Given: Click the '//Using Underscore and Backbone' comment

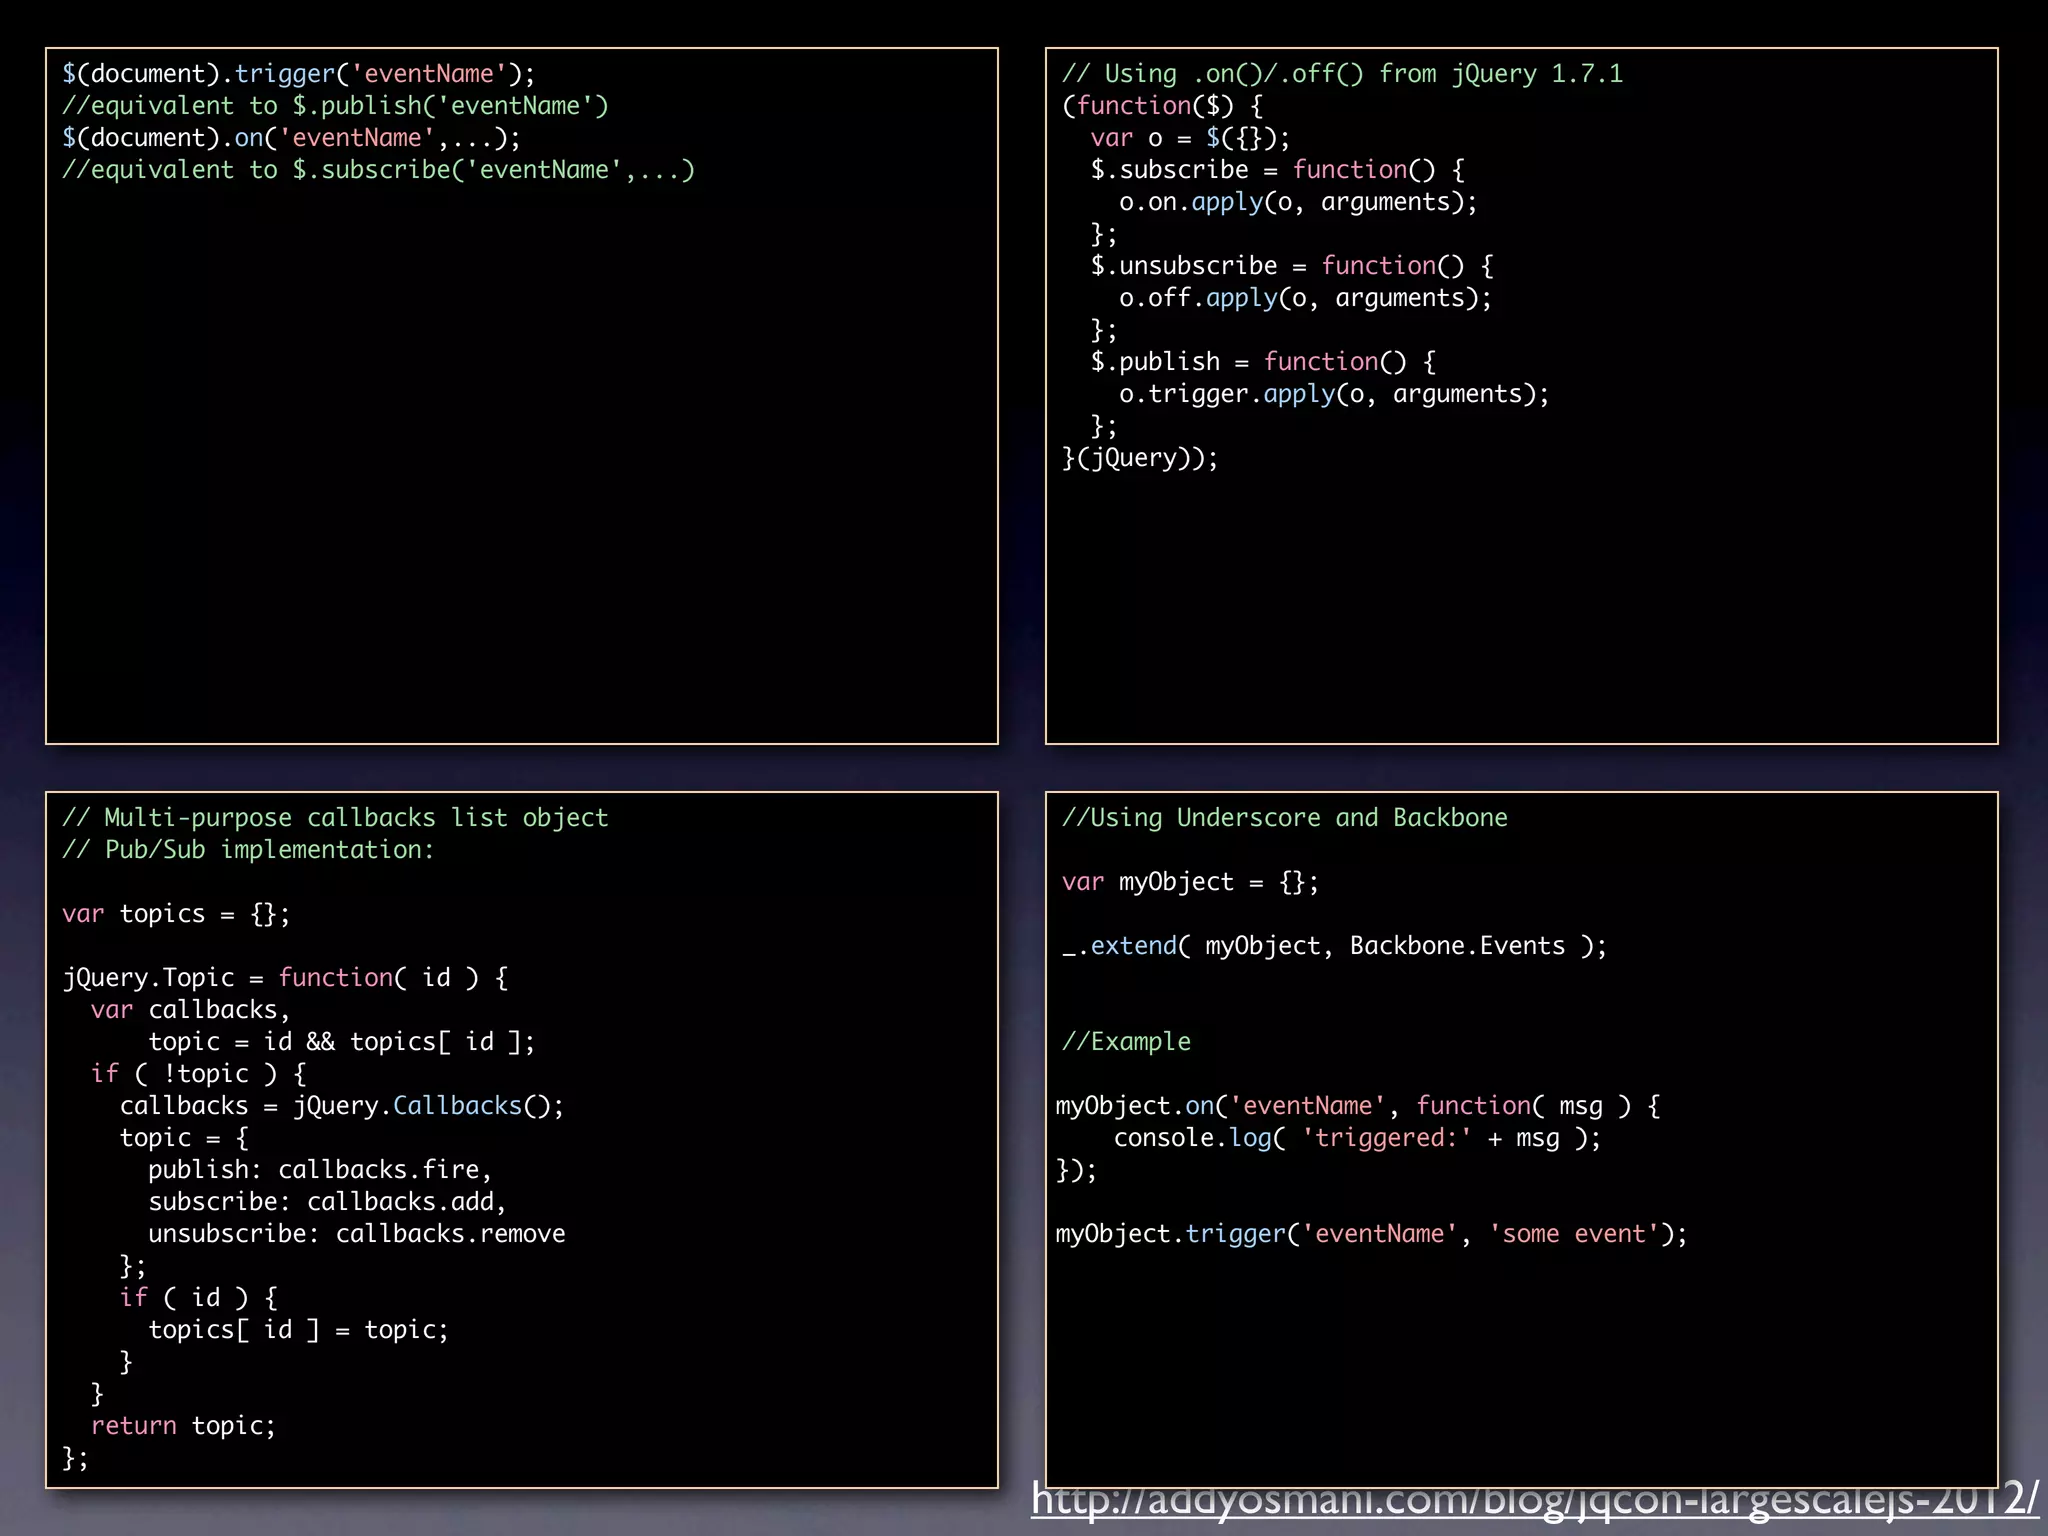Looking at the screenshot, I should [x=1284, y=818].
